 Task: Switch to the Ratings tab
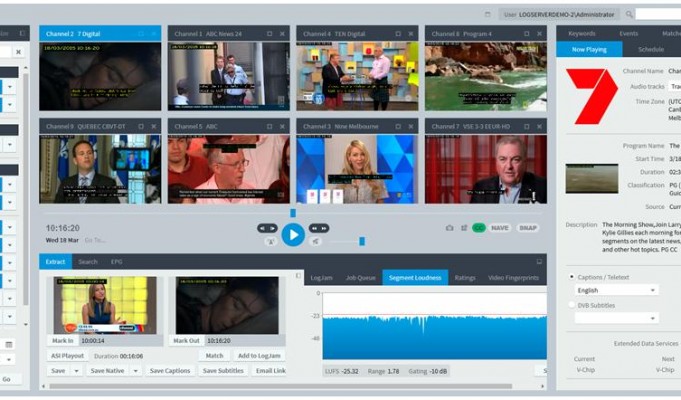point(465,278)
